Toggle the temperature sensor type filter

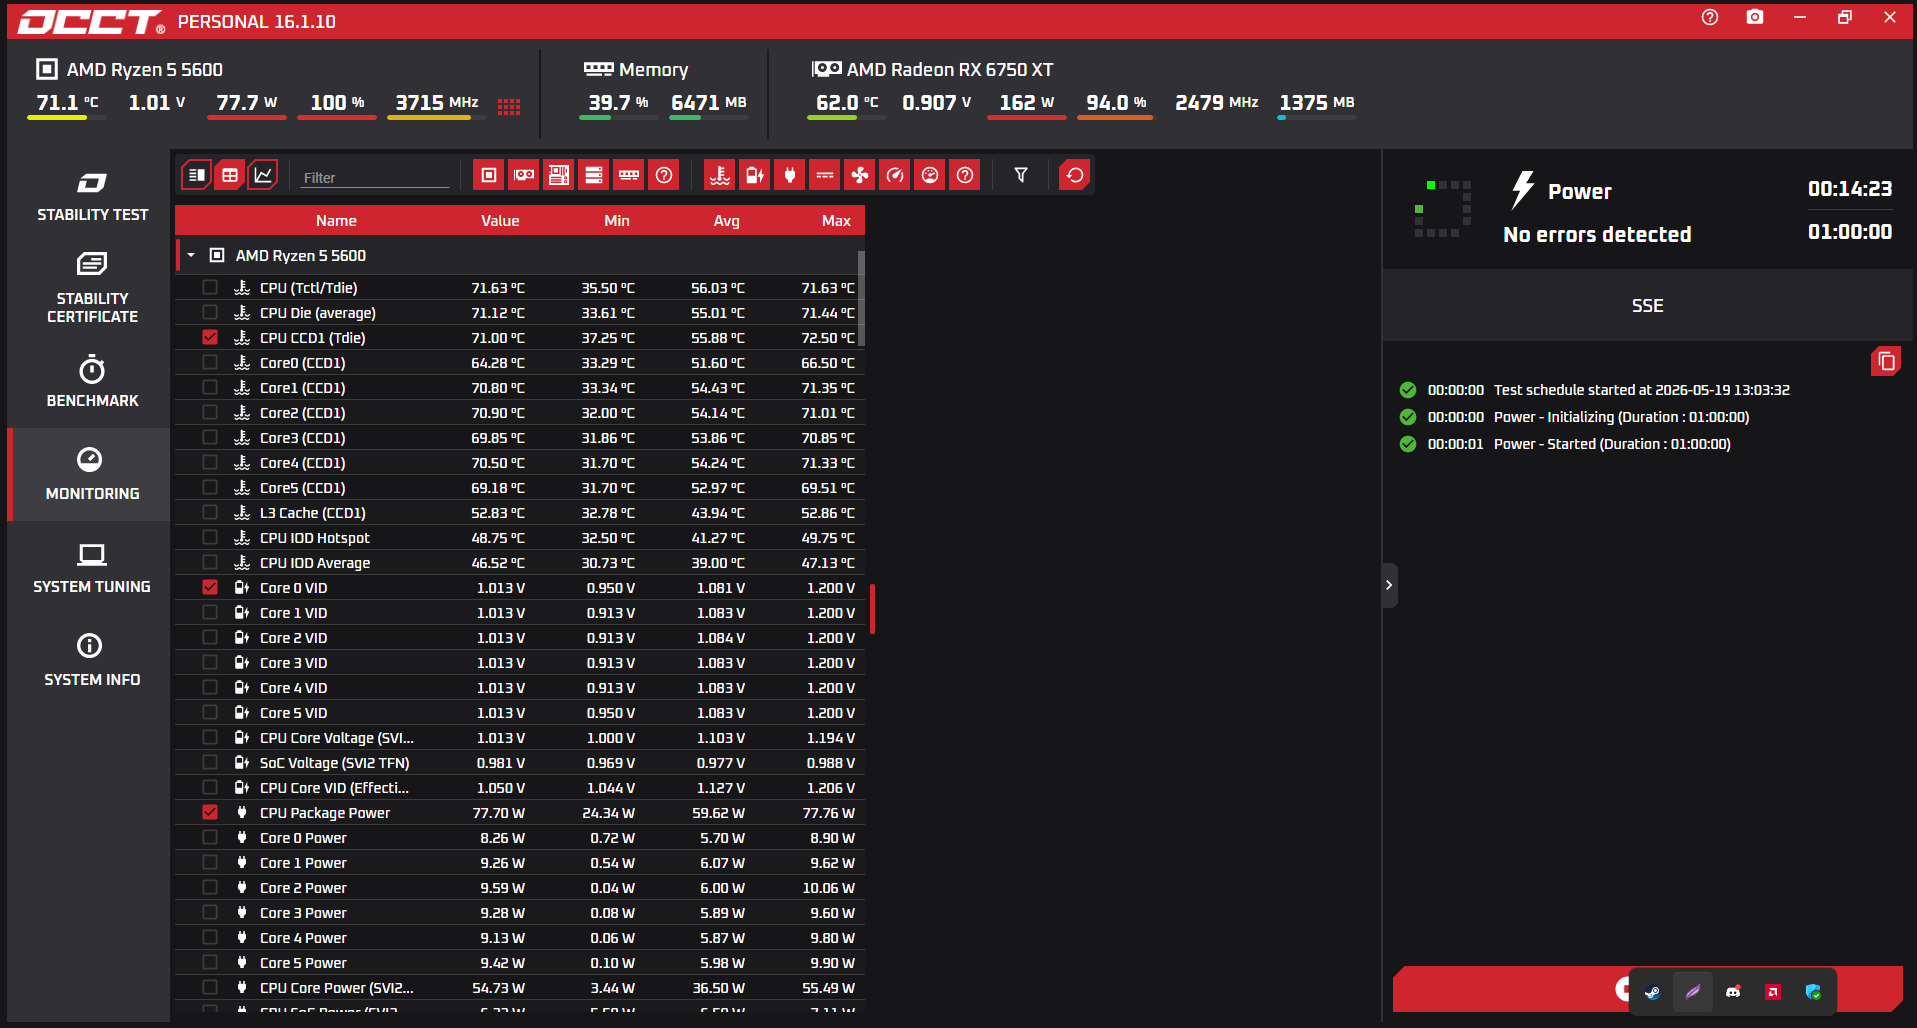click(720, 175)
